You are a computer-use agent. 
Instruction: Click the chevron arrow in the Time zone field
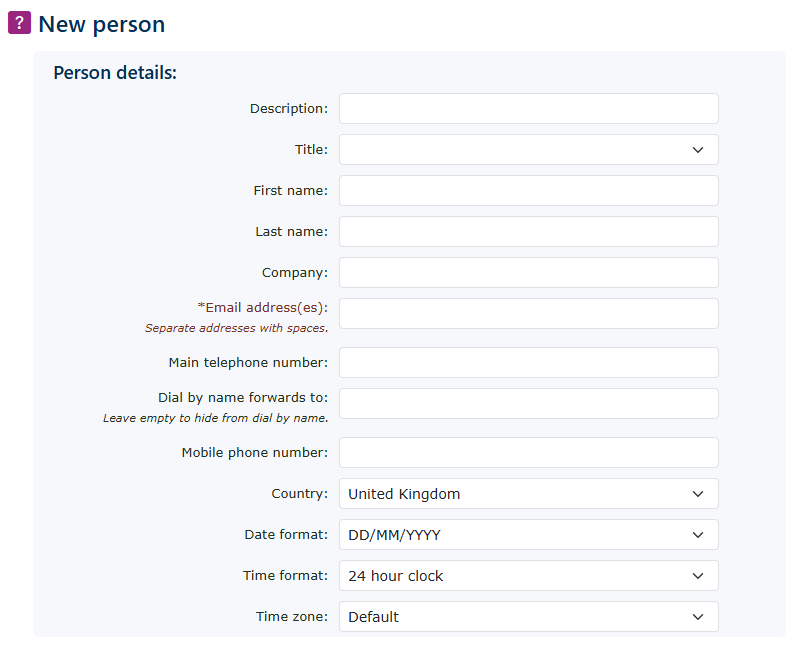pyautogui.click(x=698, y=617)
